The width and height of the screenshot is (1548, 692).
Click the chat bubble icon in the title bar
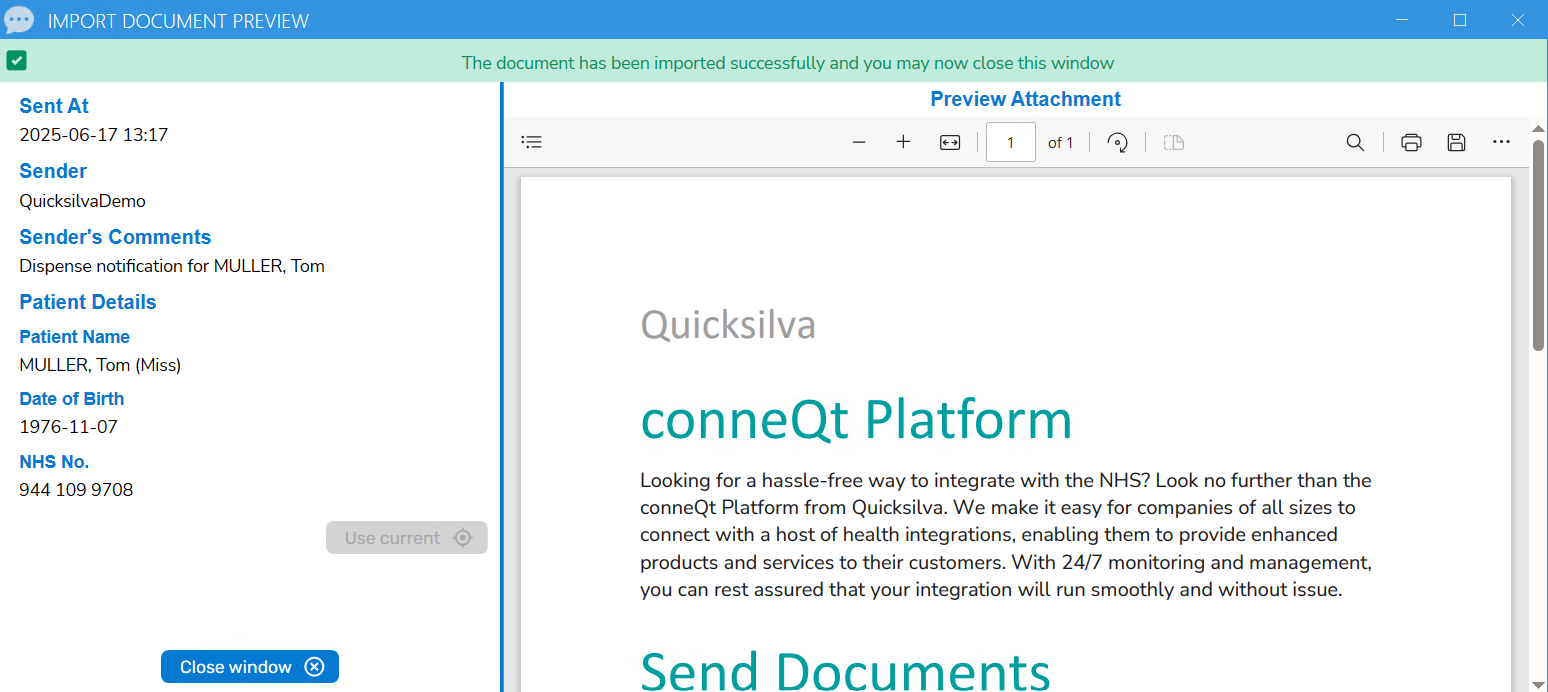[x=19, y=19]
